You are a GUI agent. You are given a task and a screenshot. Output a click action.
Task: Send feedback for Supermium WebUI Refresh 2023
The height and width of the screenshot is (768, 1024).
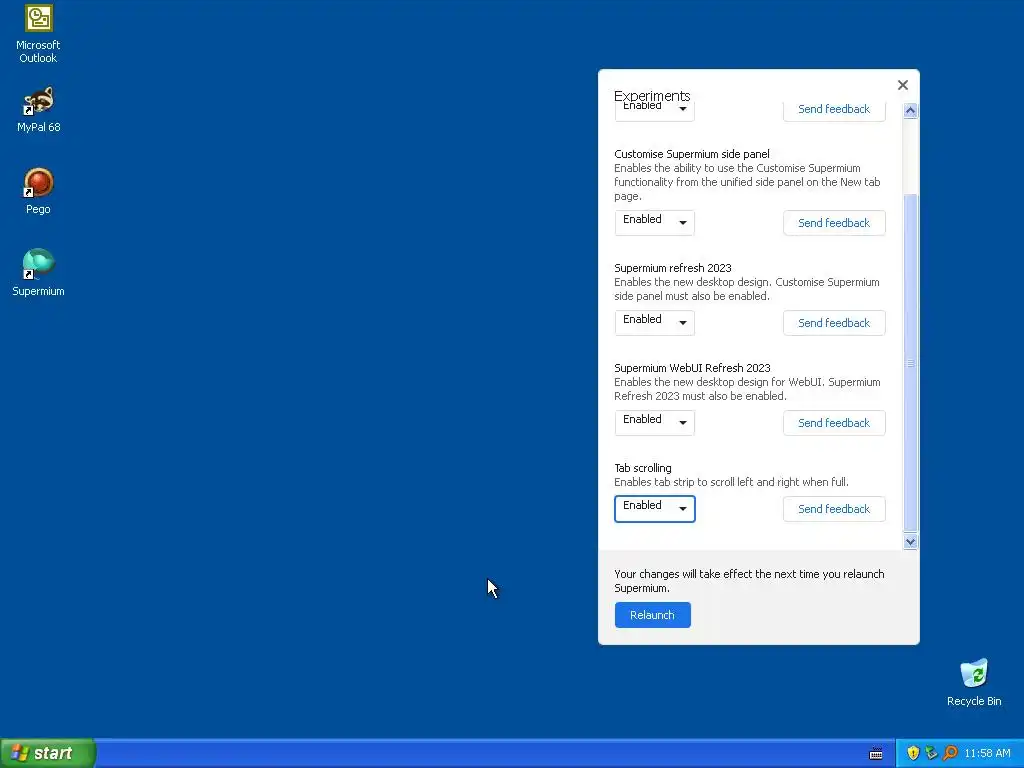834,423
